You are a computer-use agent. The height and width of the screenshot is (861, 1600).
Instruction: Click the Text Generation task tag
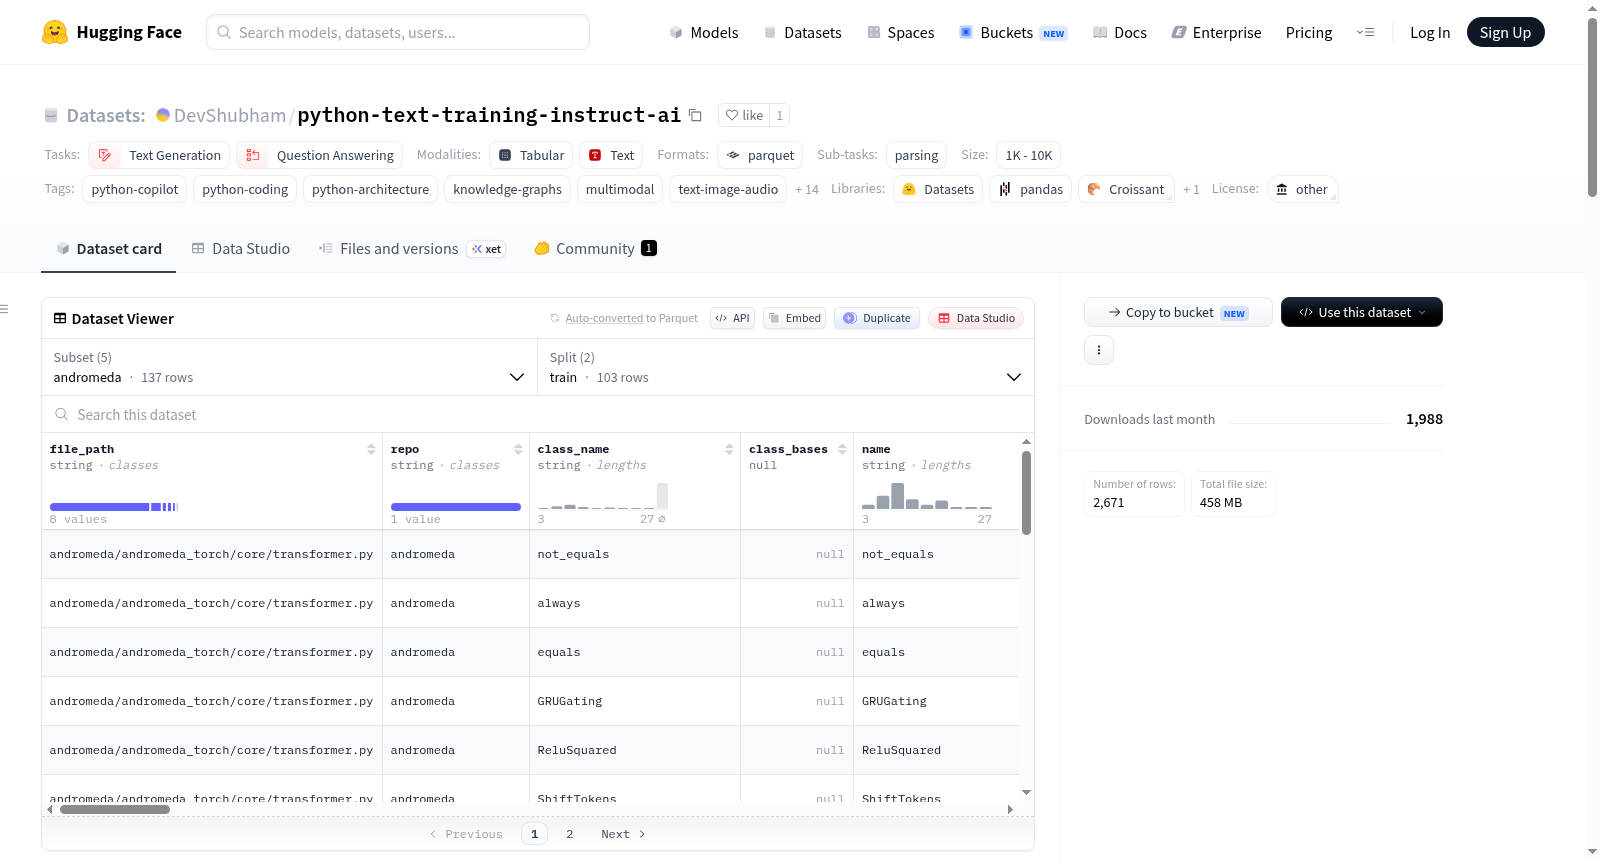click(x=160, y=155)
